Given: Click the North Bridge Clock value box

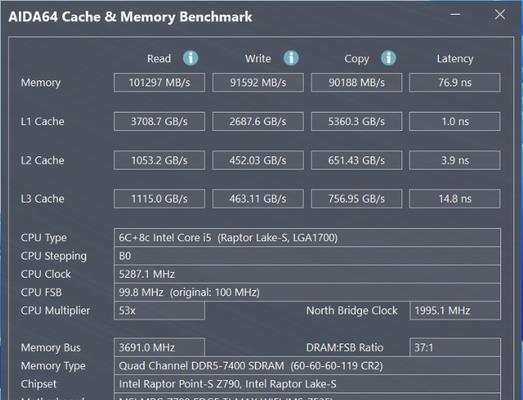Looking at the screenshot, I should click(x=455, y=311).
